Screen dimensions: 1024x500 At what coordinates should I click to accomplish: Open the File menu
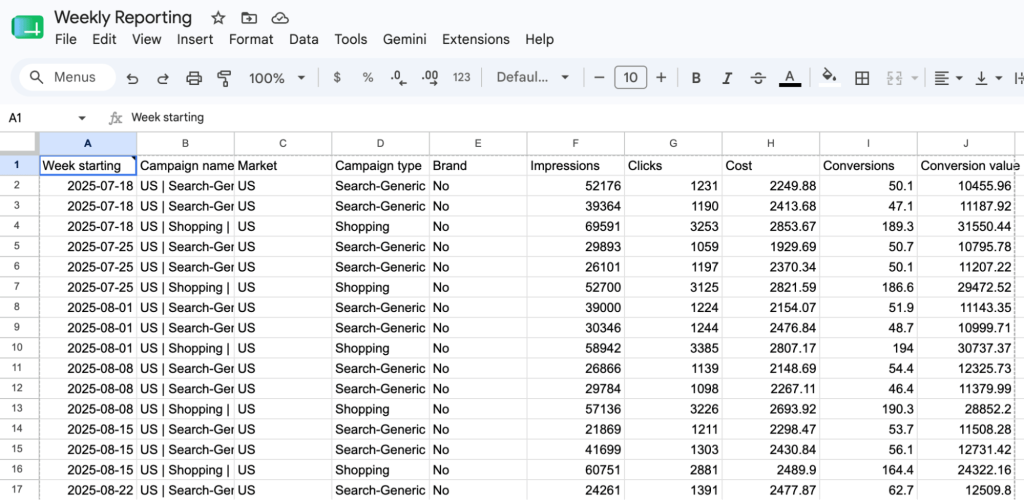pyautogui.click(x=66, y=39)
